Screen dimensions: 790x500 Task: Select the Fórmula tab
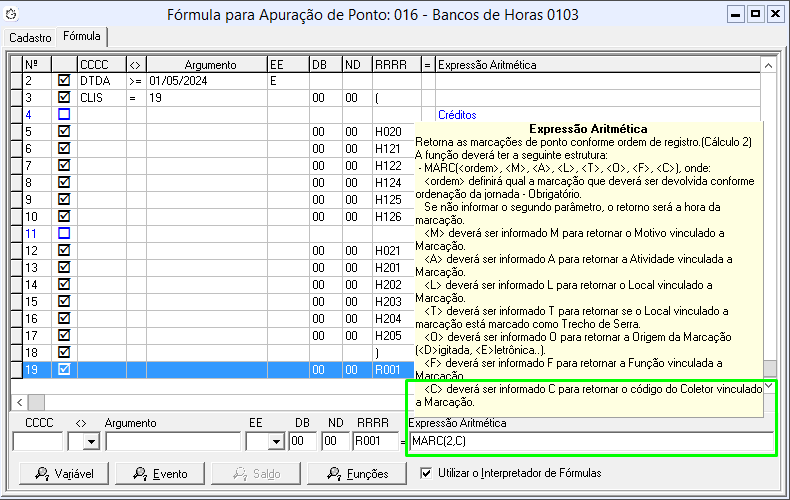pos(82,36)
